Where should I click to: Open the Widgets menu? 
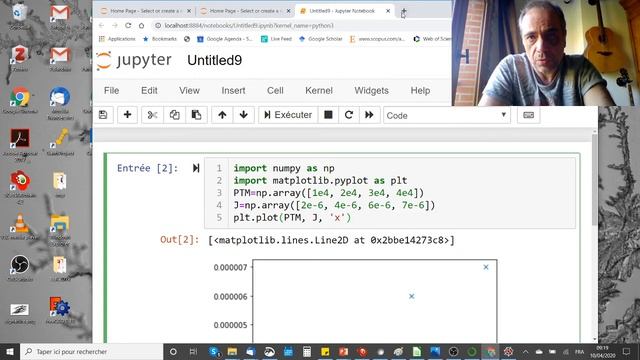click(x=371, y=91)
